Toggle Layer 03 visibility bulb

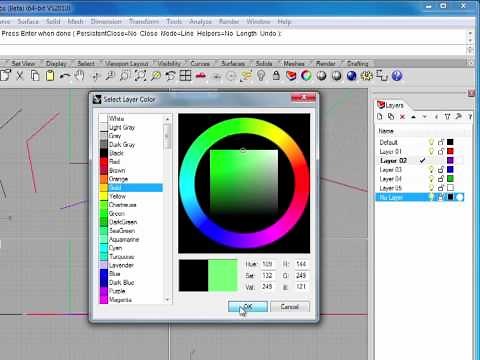pyautogui.click(x=431, y=170)
